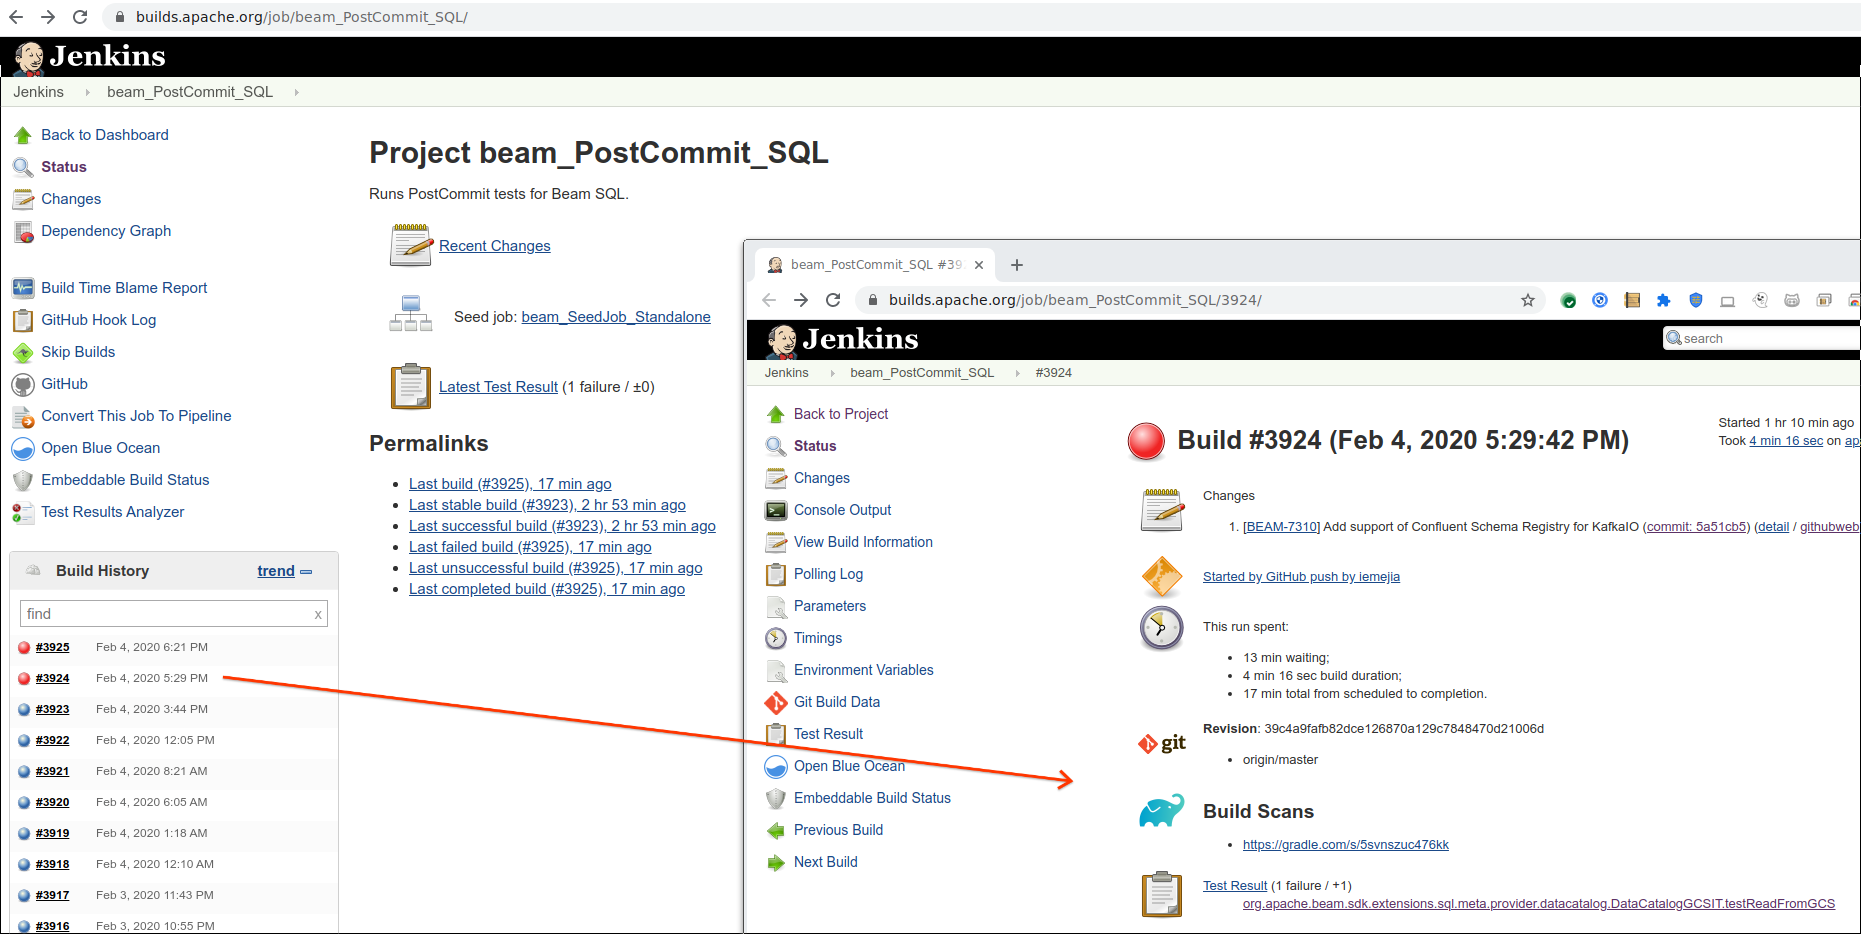The image size is (1861, 936).
Task: Expand the breadcrumb arrow after Jenkins in the outer window
Action: [x=87, y=92]
